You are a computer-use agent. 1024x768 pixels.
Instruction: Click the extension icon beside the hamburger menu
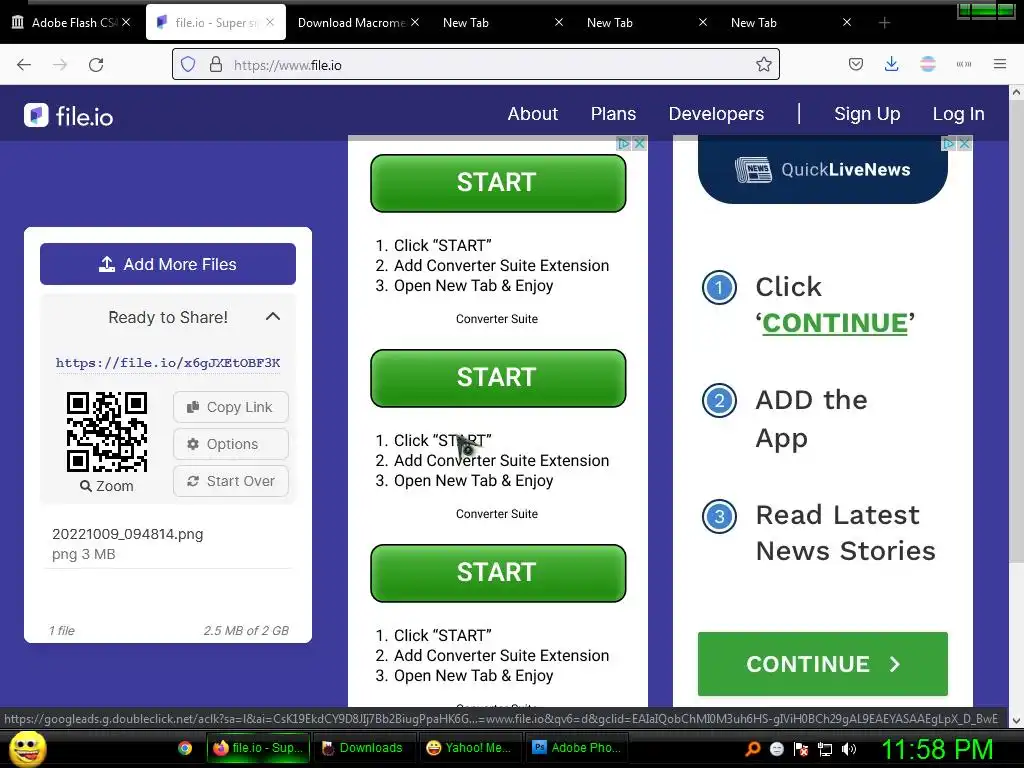pyautogui.click(x=964, y=64)
